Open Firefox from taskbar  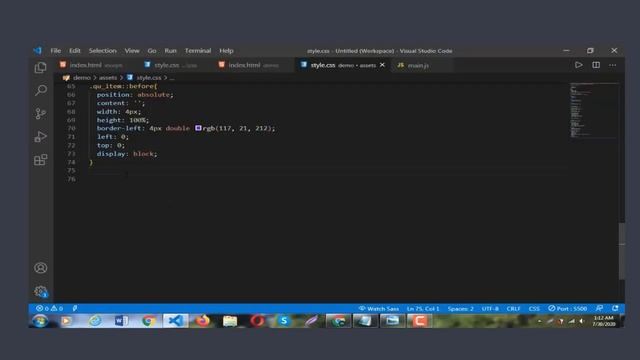click(202, 321)
